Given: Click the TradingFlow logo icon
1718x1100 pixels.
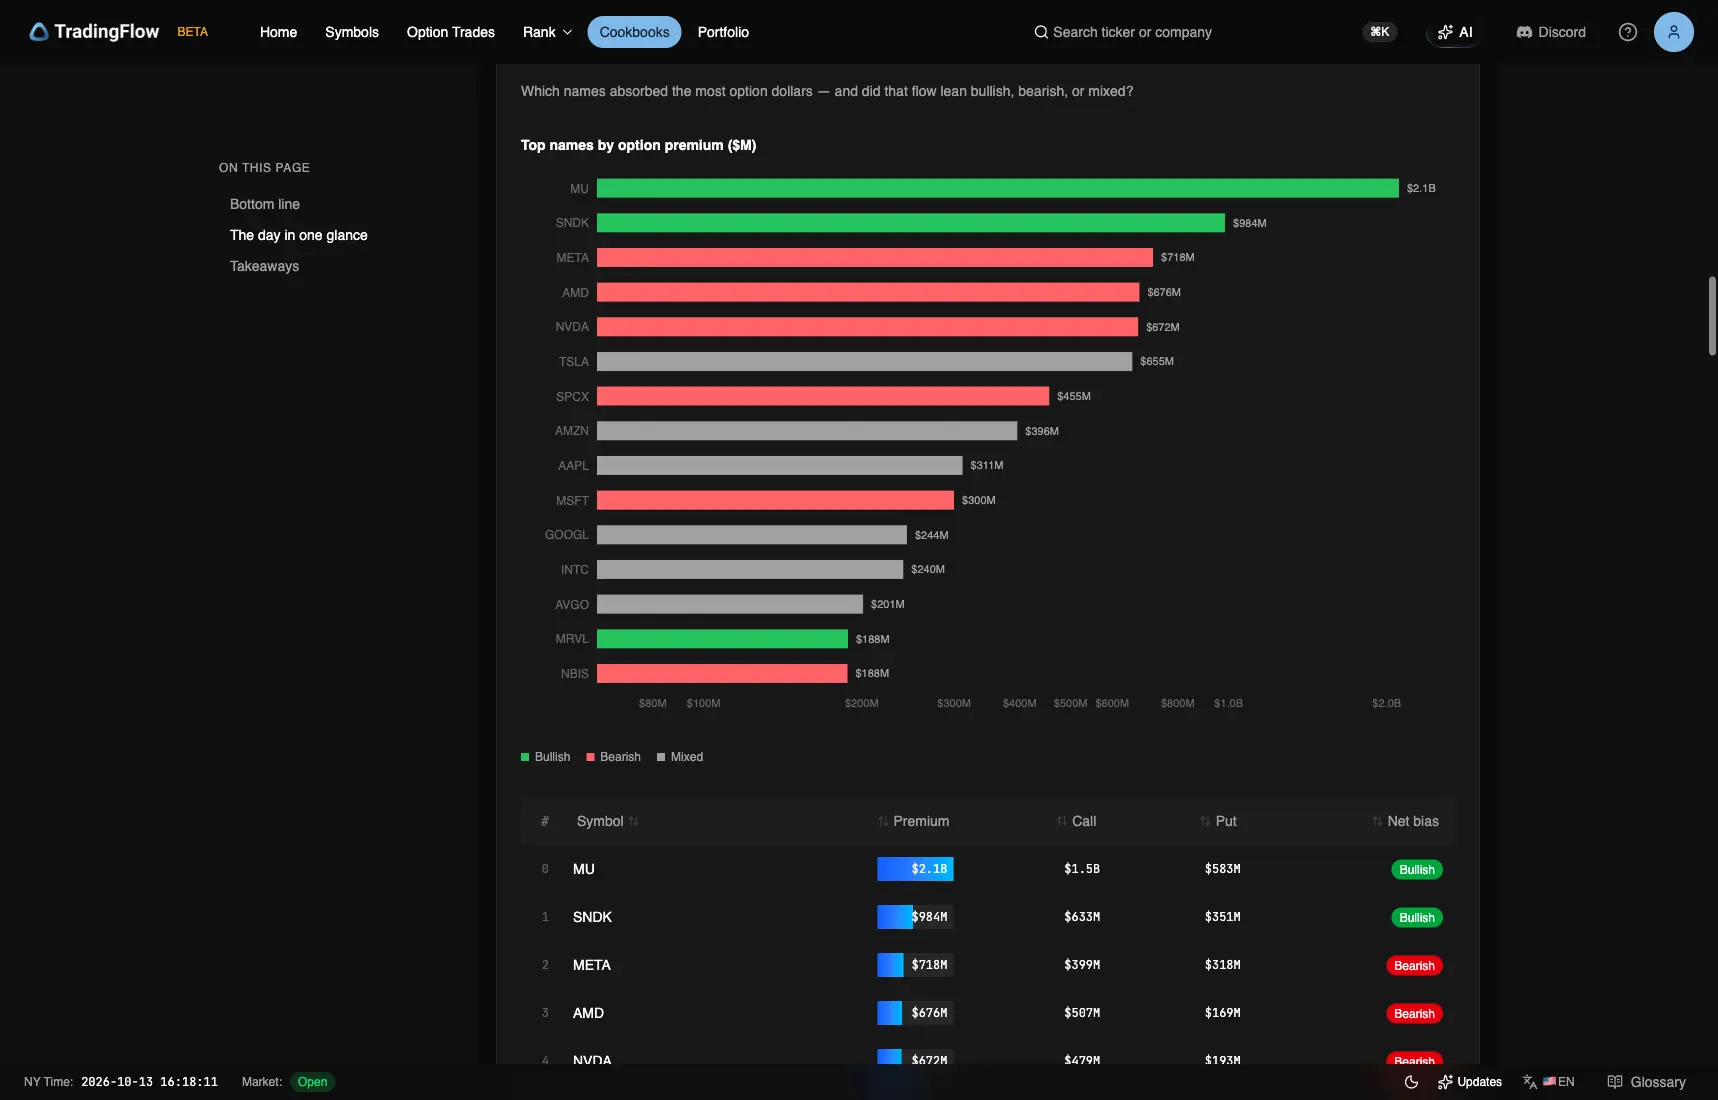Looking at the screenshot, I should coord(39,32).
